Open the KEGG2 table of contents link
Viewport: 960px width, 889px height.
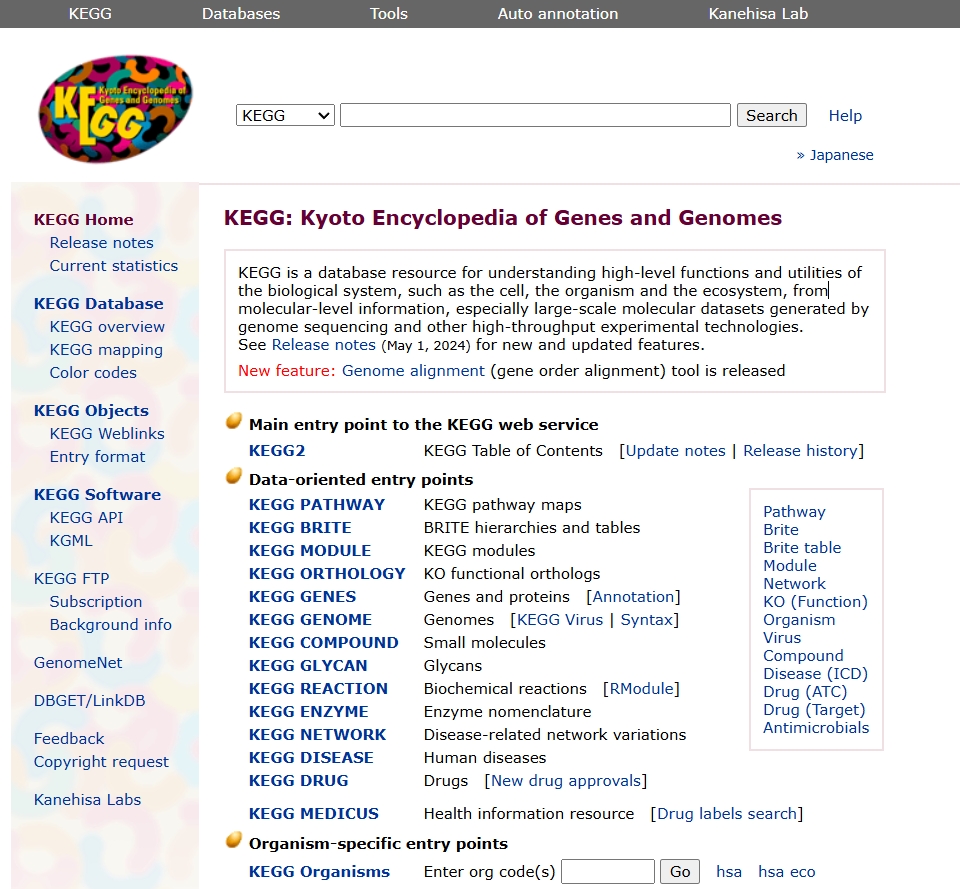pyautogui.click(x=277, y=451)
